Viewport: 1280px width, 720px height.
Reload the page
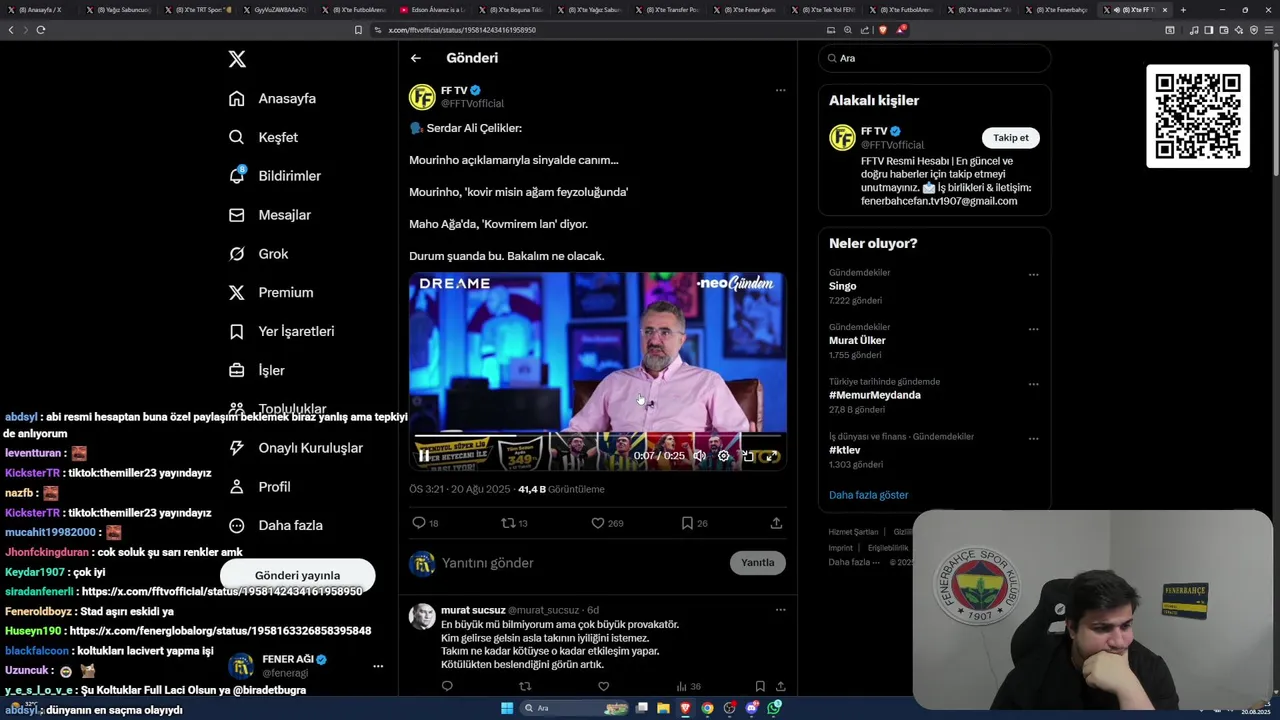pyautogui.click(x=40, y=30)
